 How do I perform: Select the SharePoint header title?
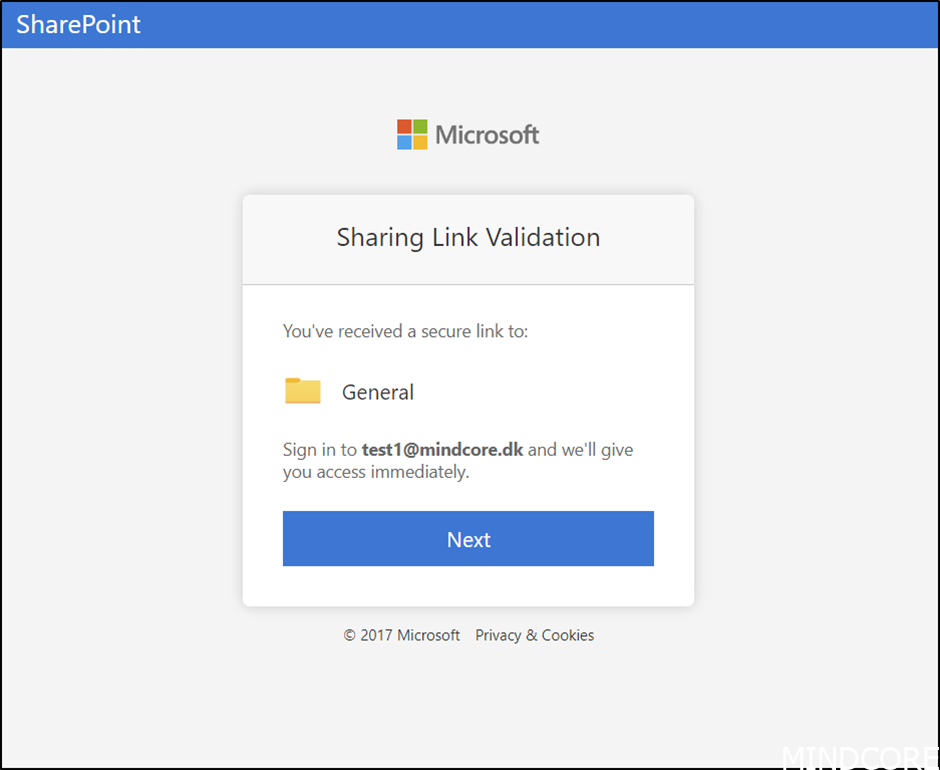point(79,25)
